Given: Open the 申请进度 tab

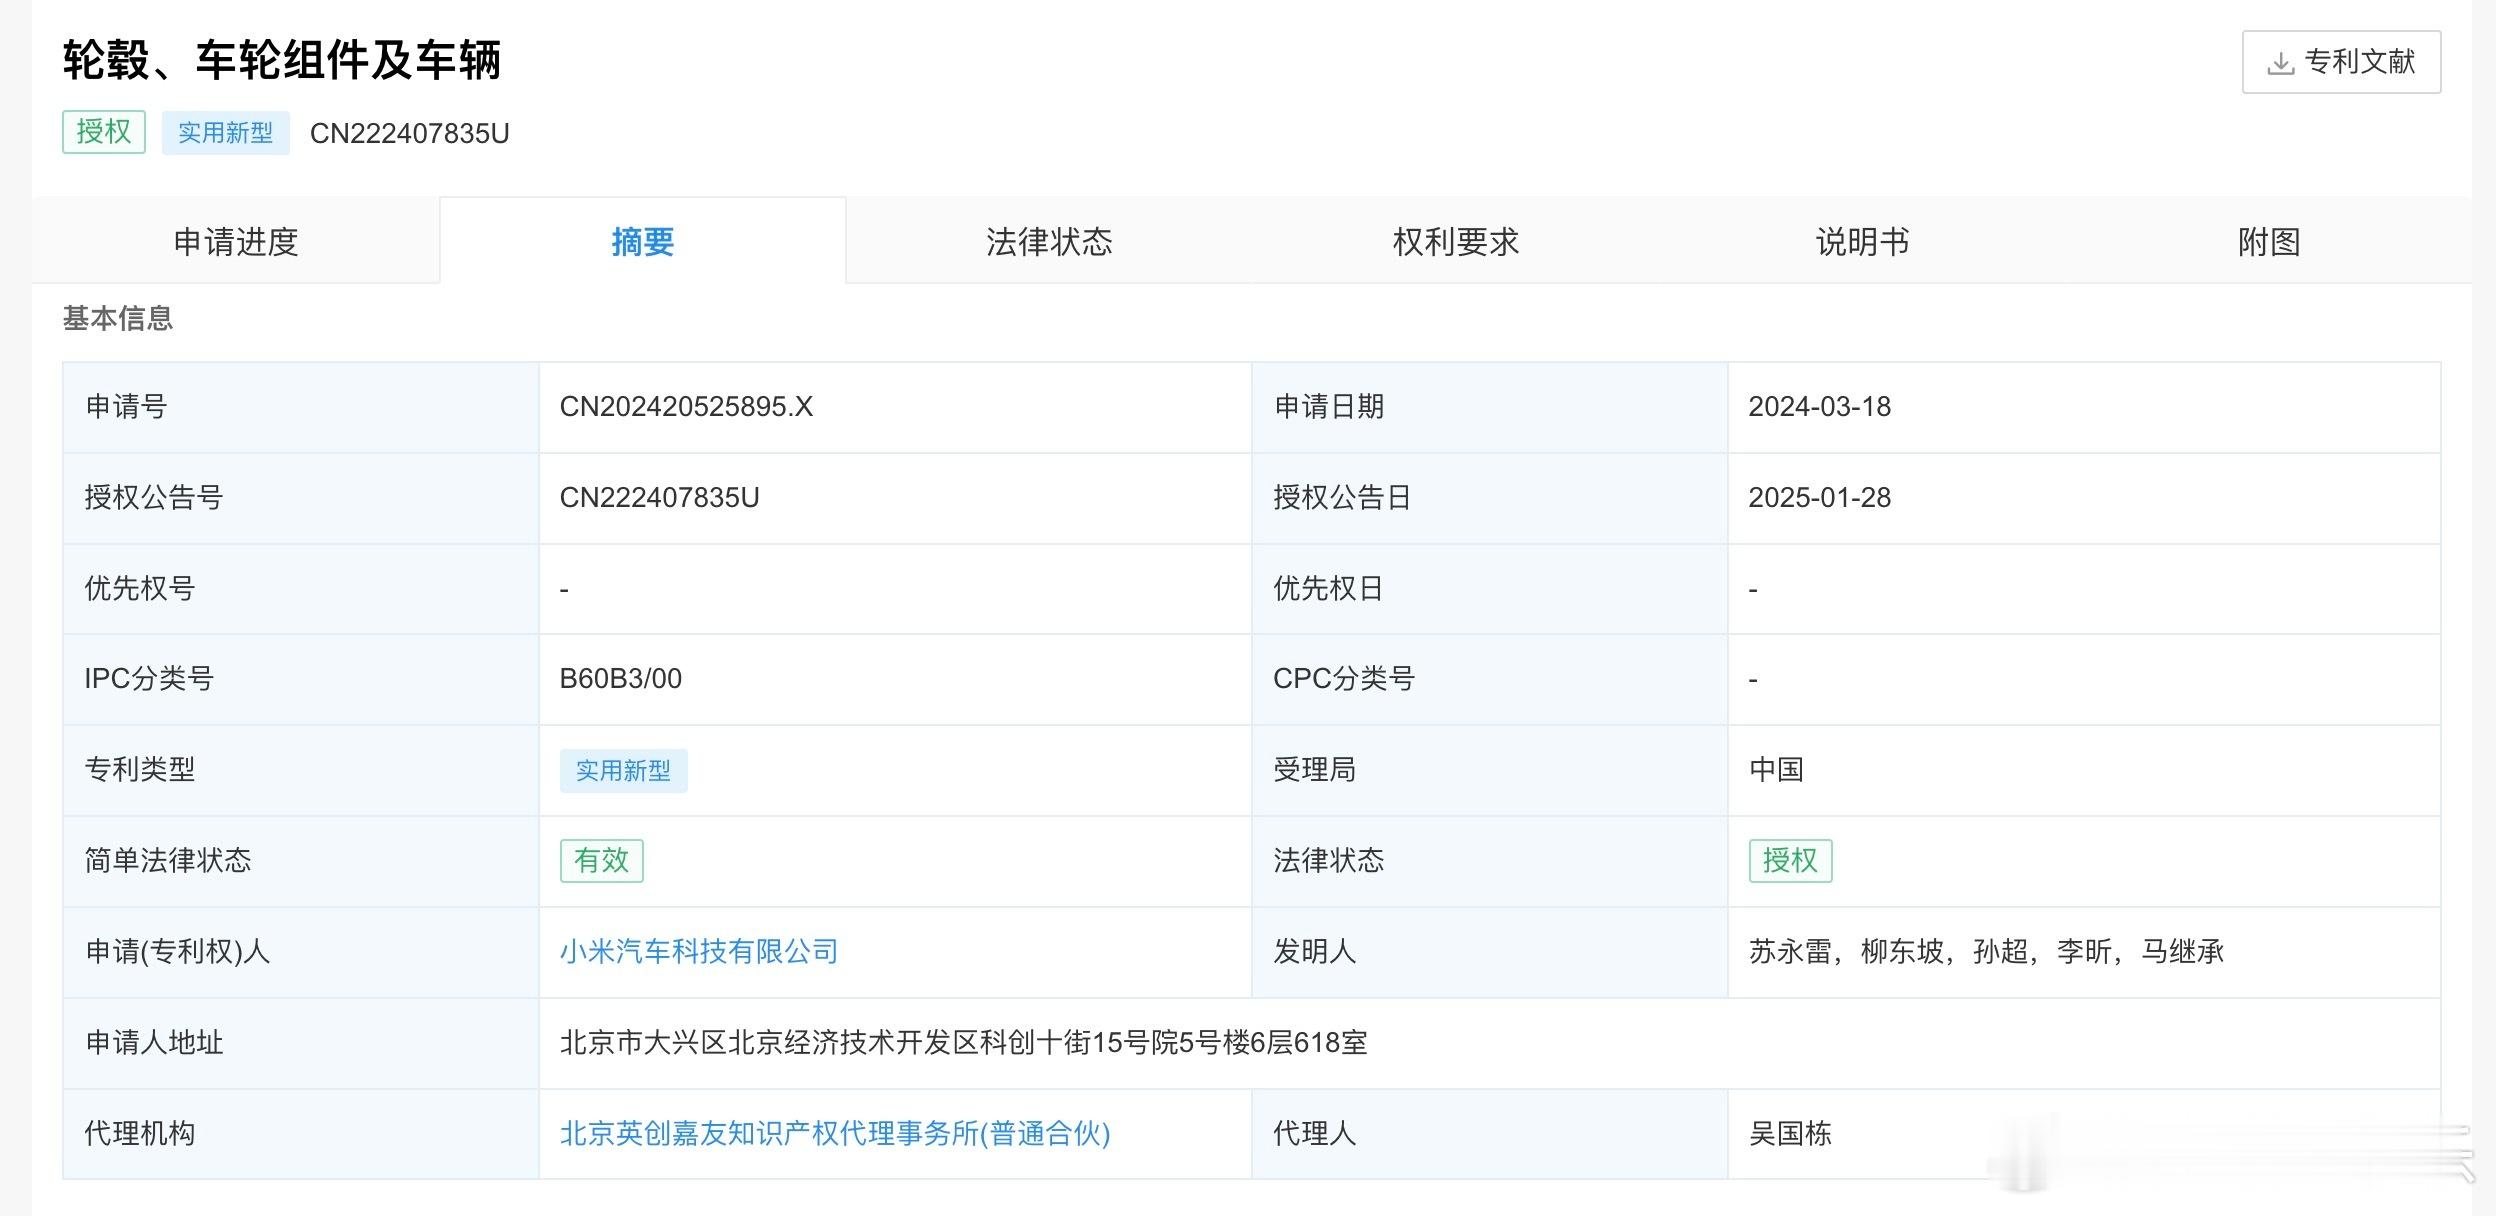Looking at the screenshot, I should [236, 242].
